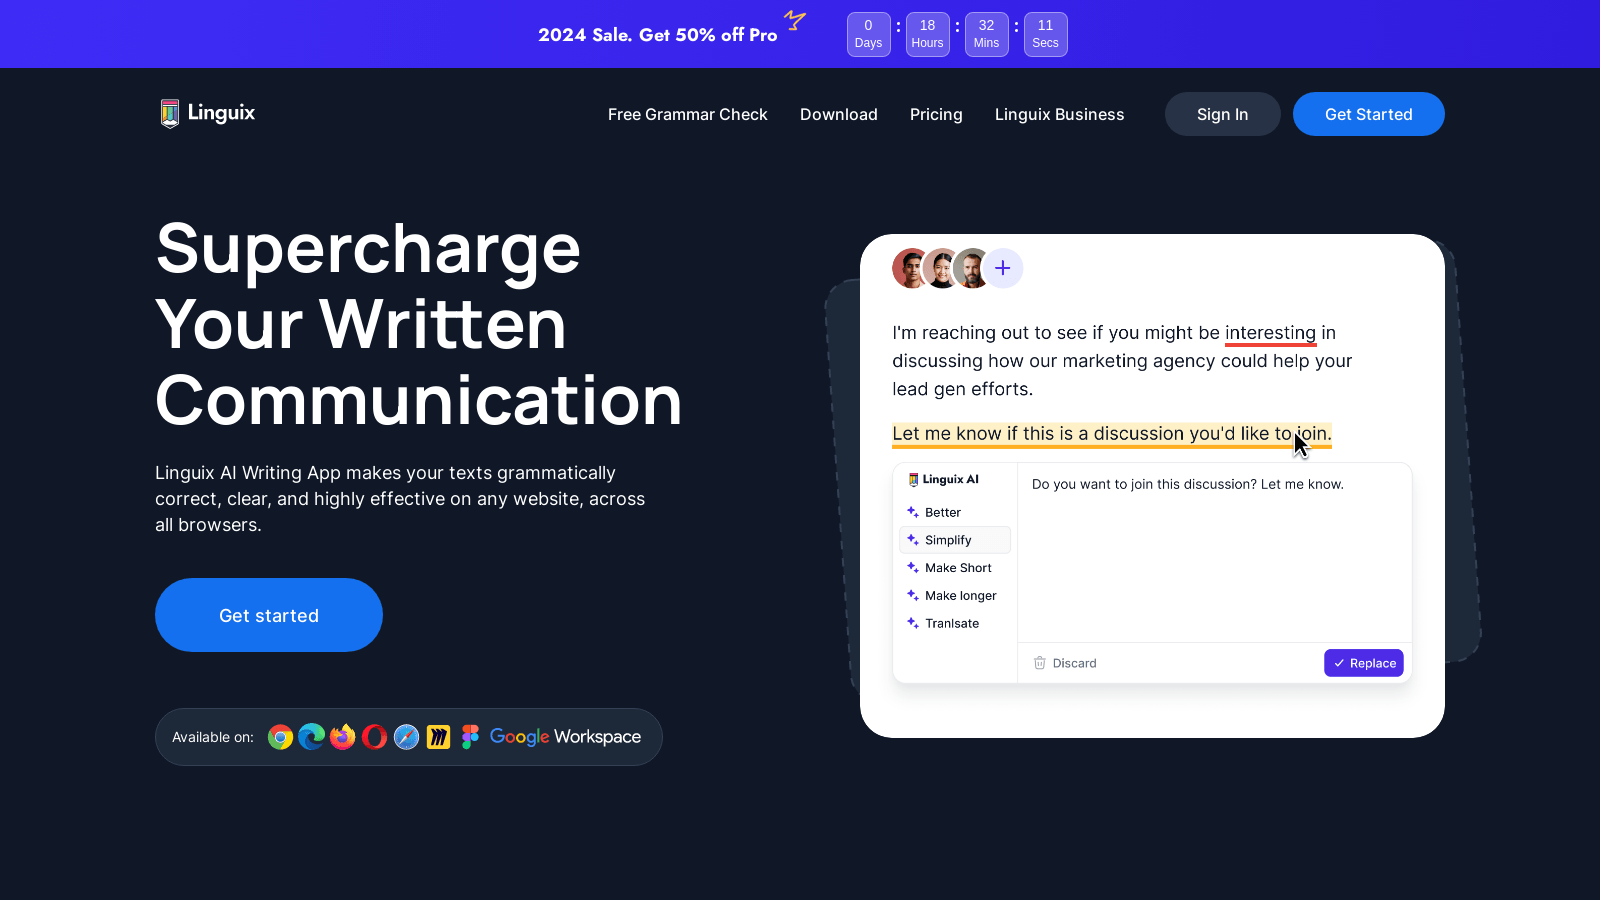Viewport: 1600px width, 900px height.
Task: Click the sparkle icon beside Tranlsate
Action: click(913, 623)
